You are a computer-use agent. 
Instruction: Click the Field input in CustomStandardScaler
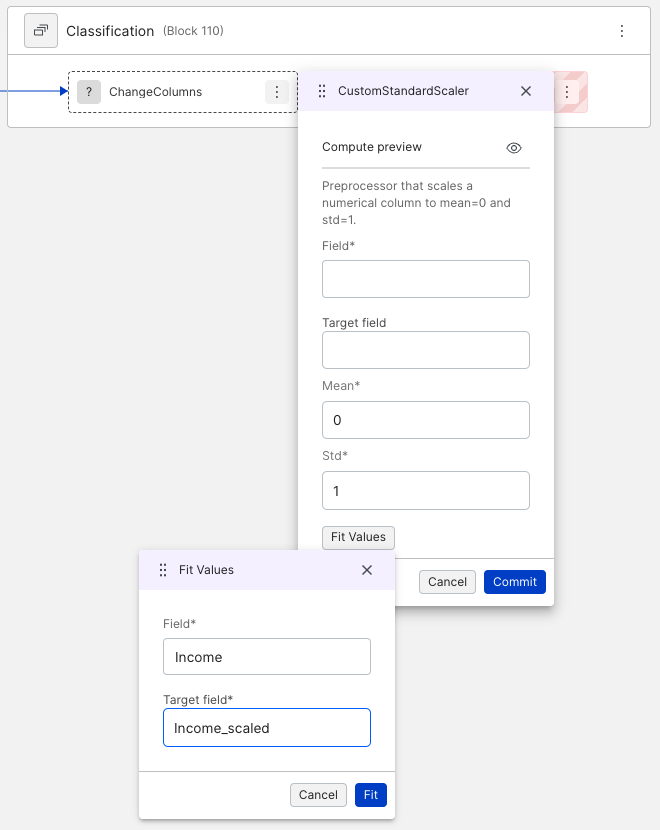[426, 279]
